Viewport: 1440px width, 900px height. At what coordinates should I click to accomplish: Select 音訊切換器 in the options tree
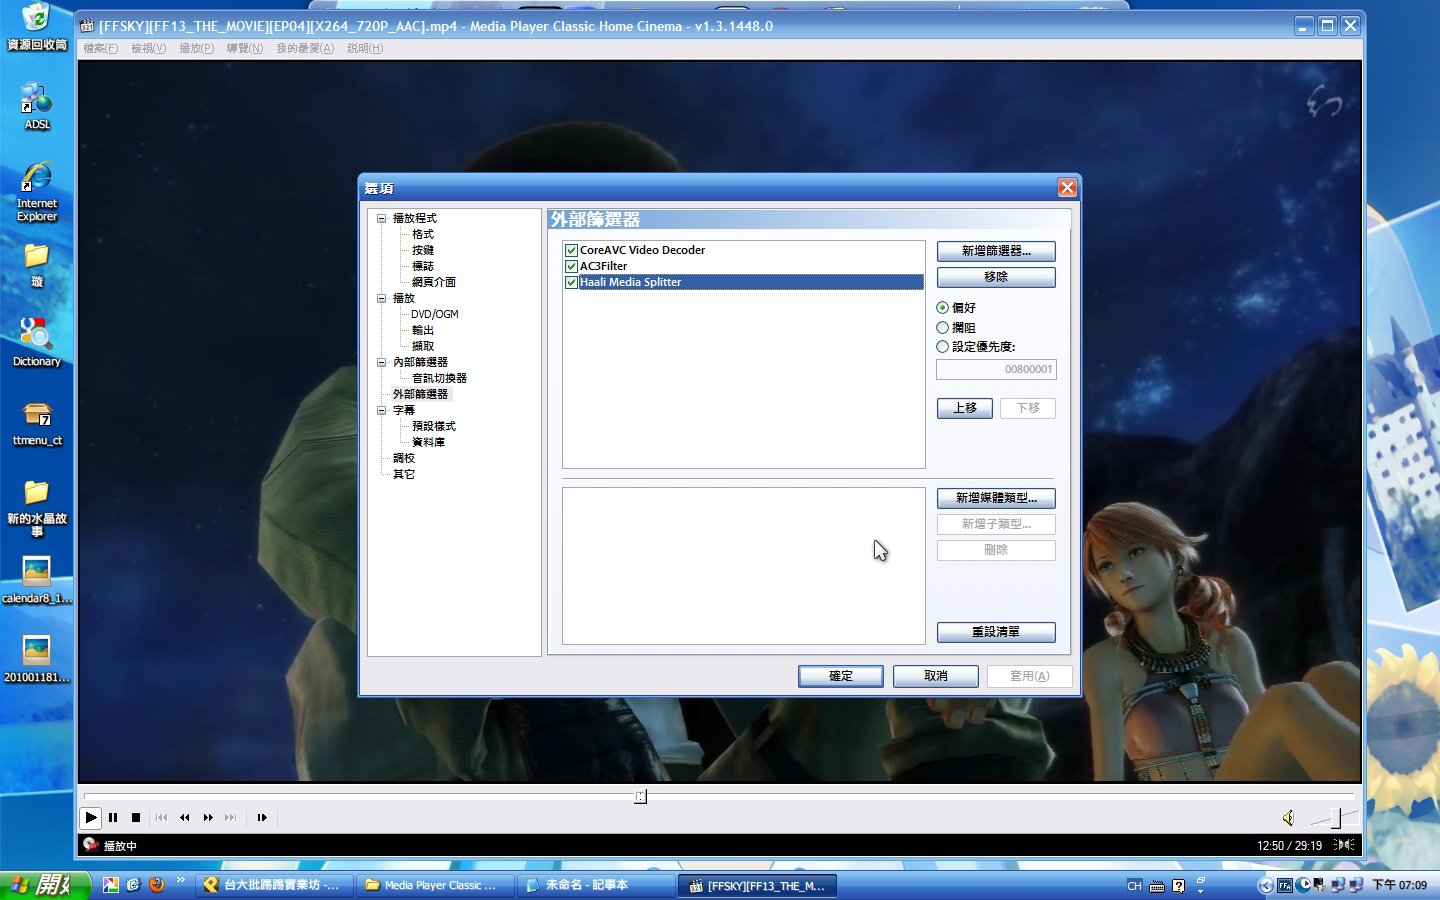pyautogui.click(x=439, y=378)
